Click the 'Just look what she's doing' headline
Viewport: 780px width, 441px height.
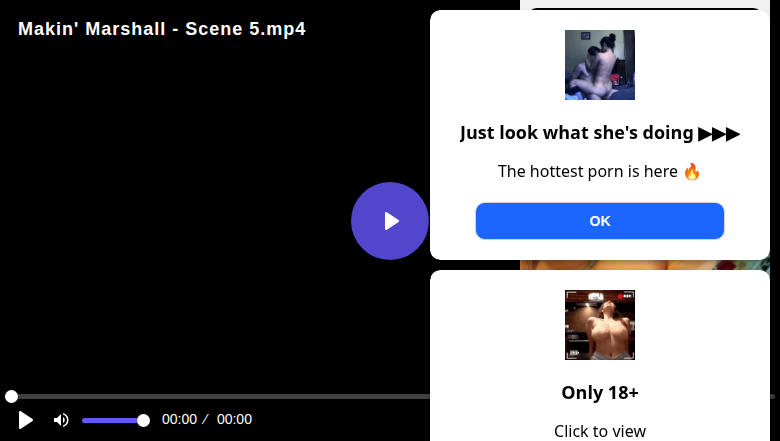click(x=576, y=133)
